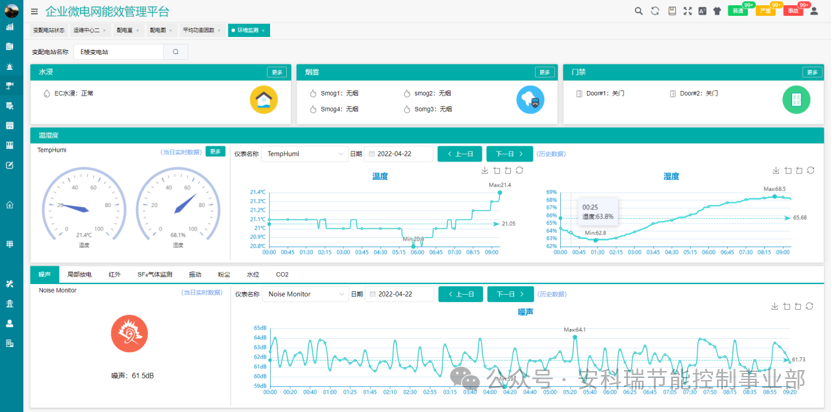Select the 噪声 sensor tab
Image resolution: width=832 pixels, height=412 pixels.
tap(45, 274)
